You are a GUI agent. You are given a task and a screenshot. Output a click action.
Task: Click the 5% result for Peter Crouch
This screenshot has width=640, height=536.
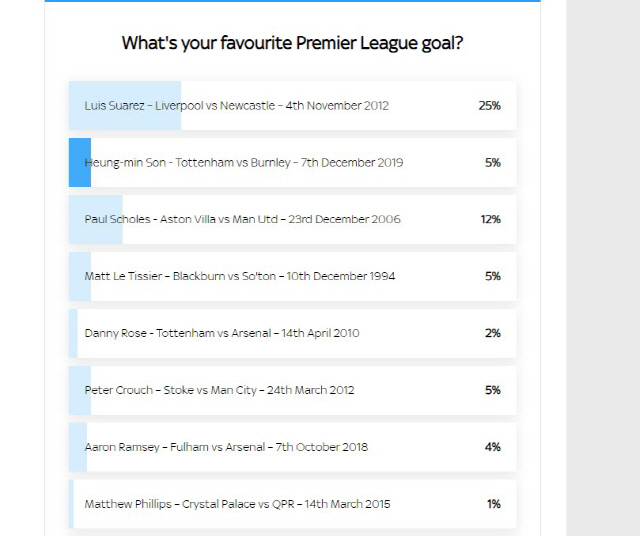(493, 390)
